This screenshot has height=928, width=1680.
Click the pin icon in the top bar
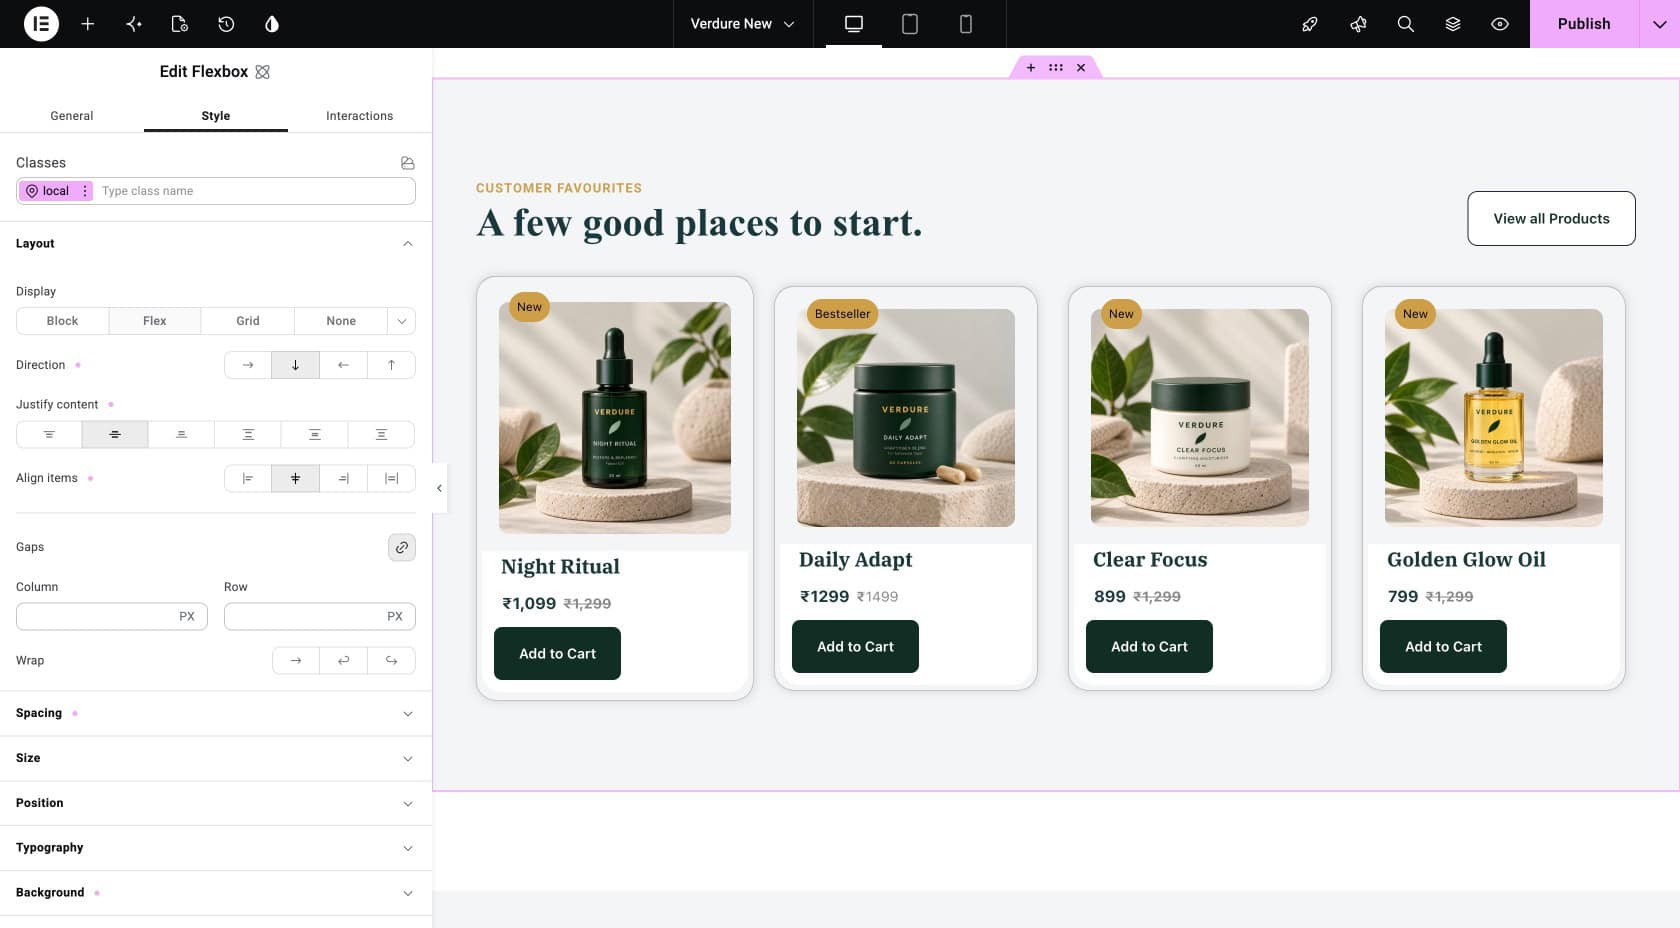[1358, 24]
